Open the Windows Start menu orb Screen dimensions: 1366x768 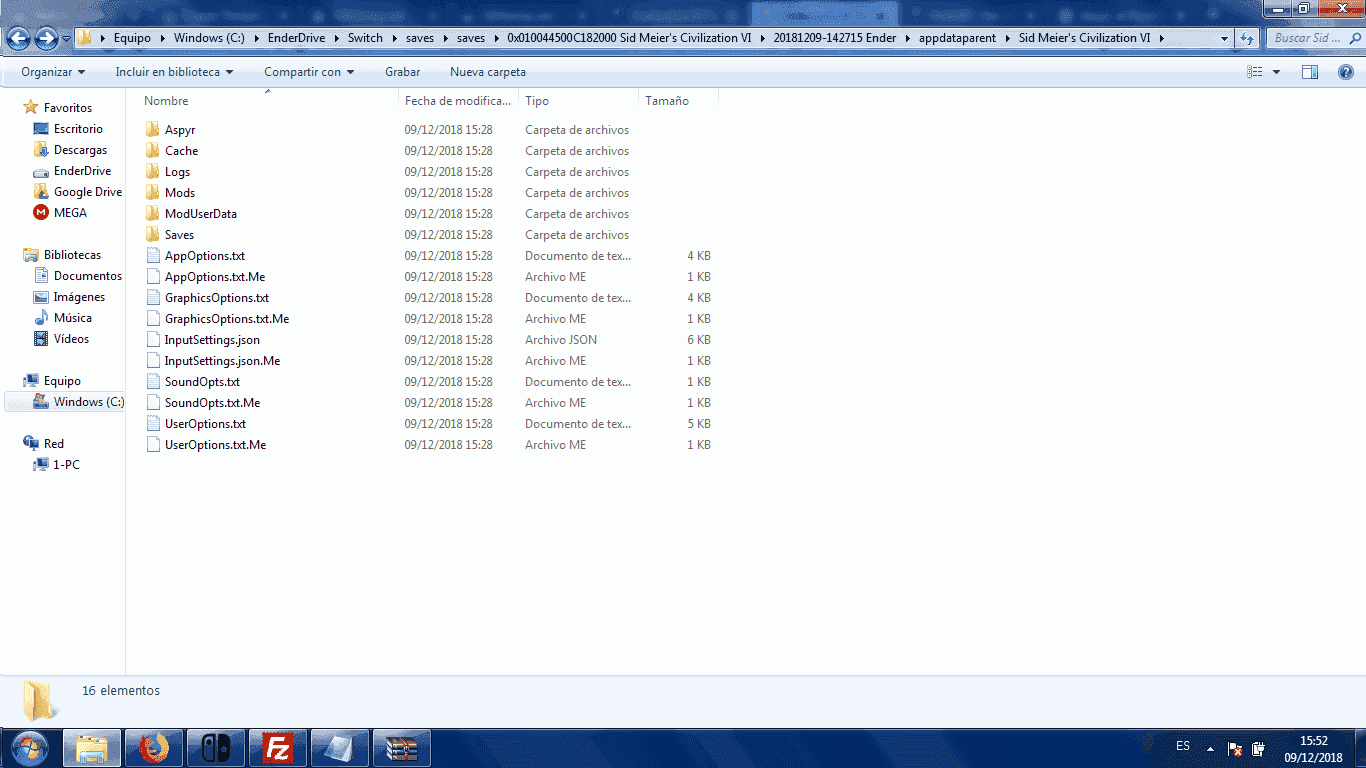(x=28, y=748)
